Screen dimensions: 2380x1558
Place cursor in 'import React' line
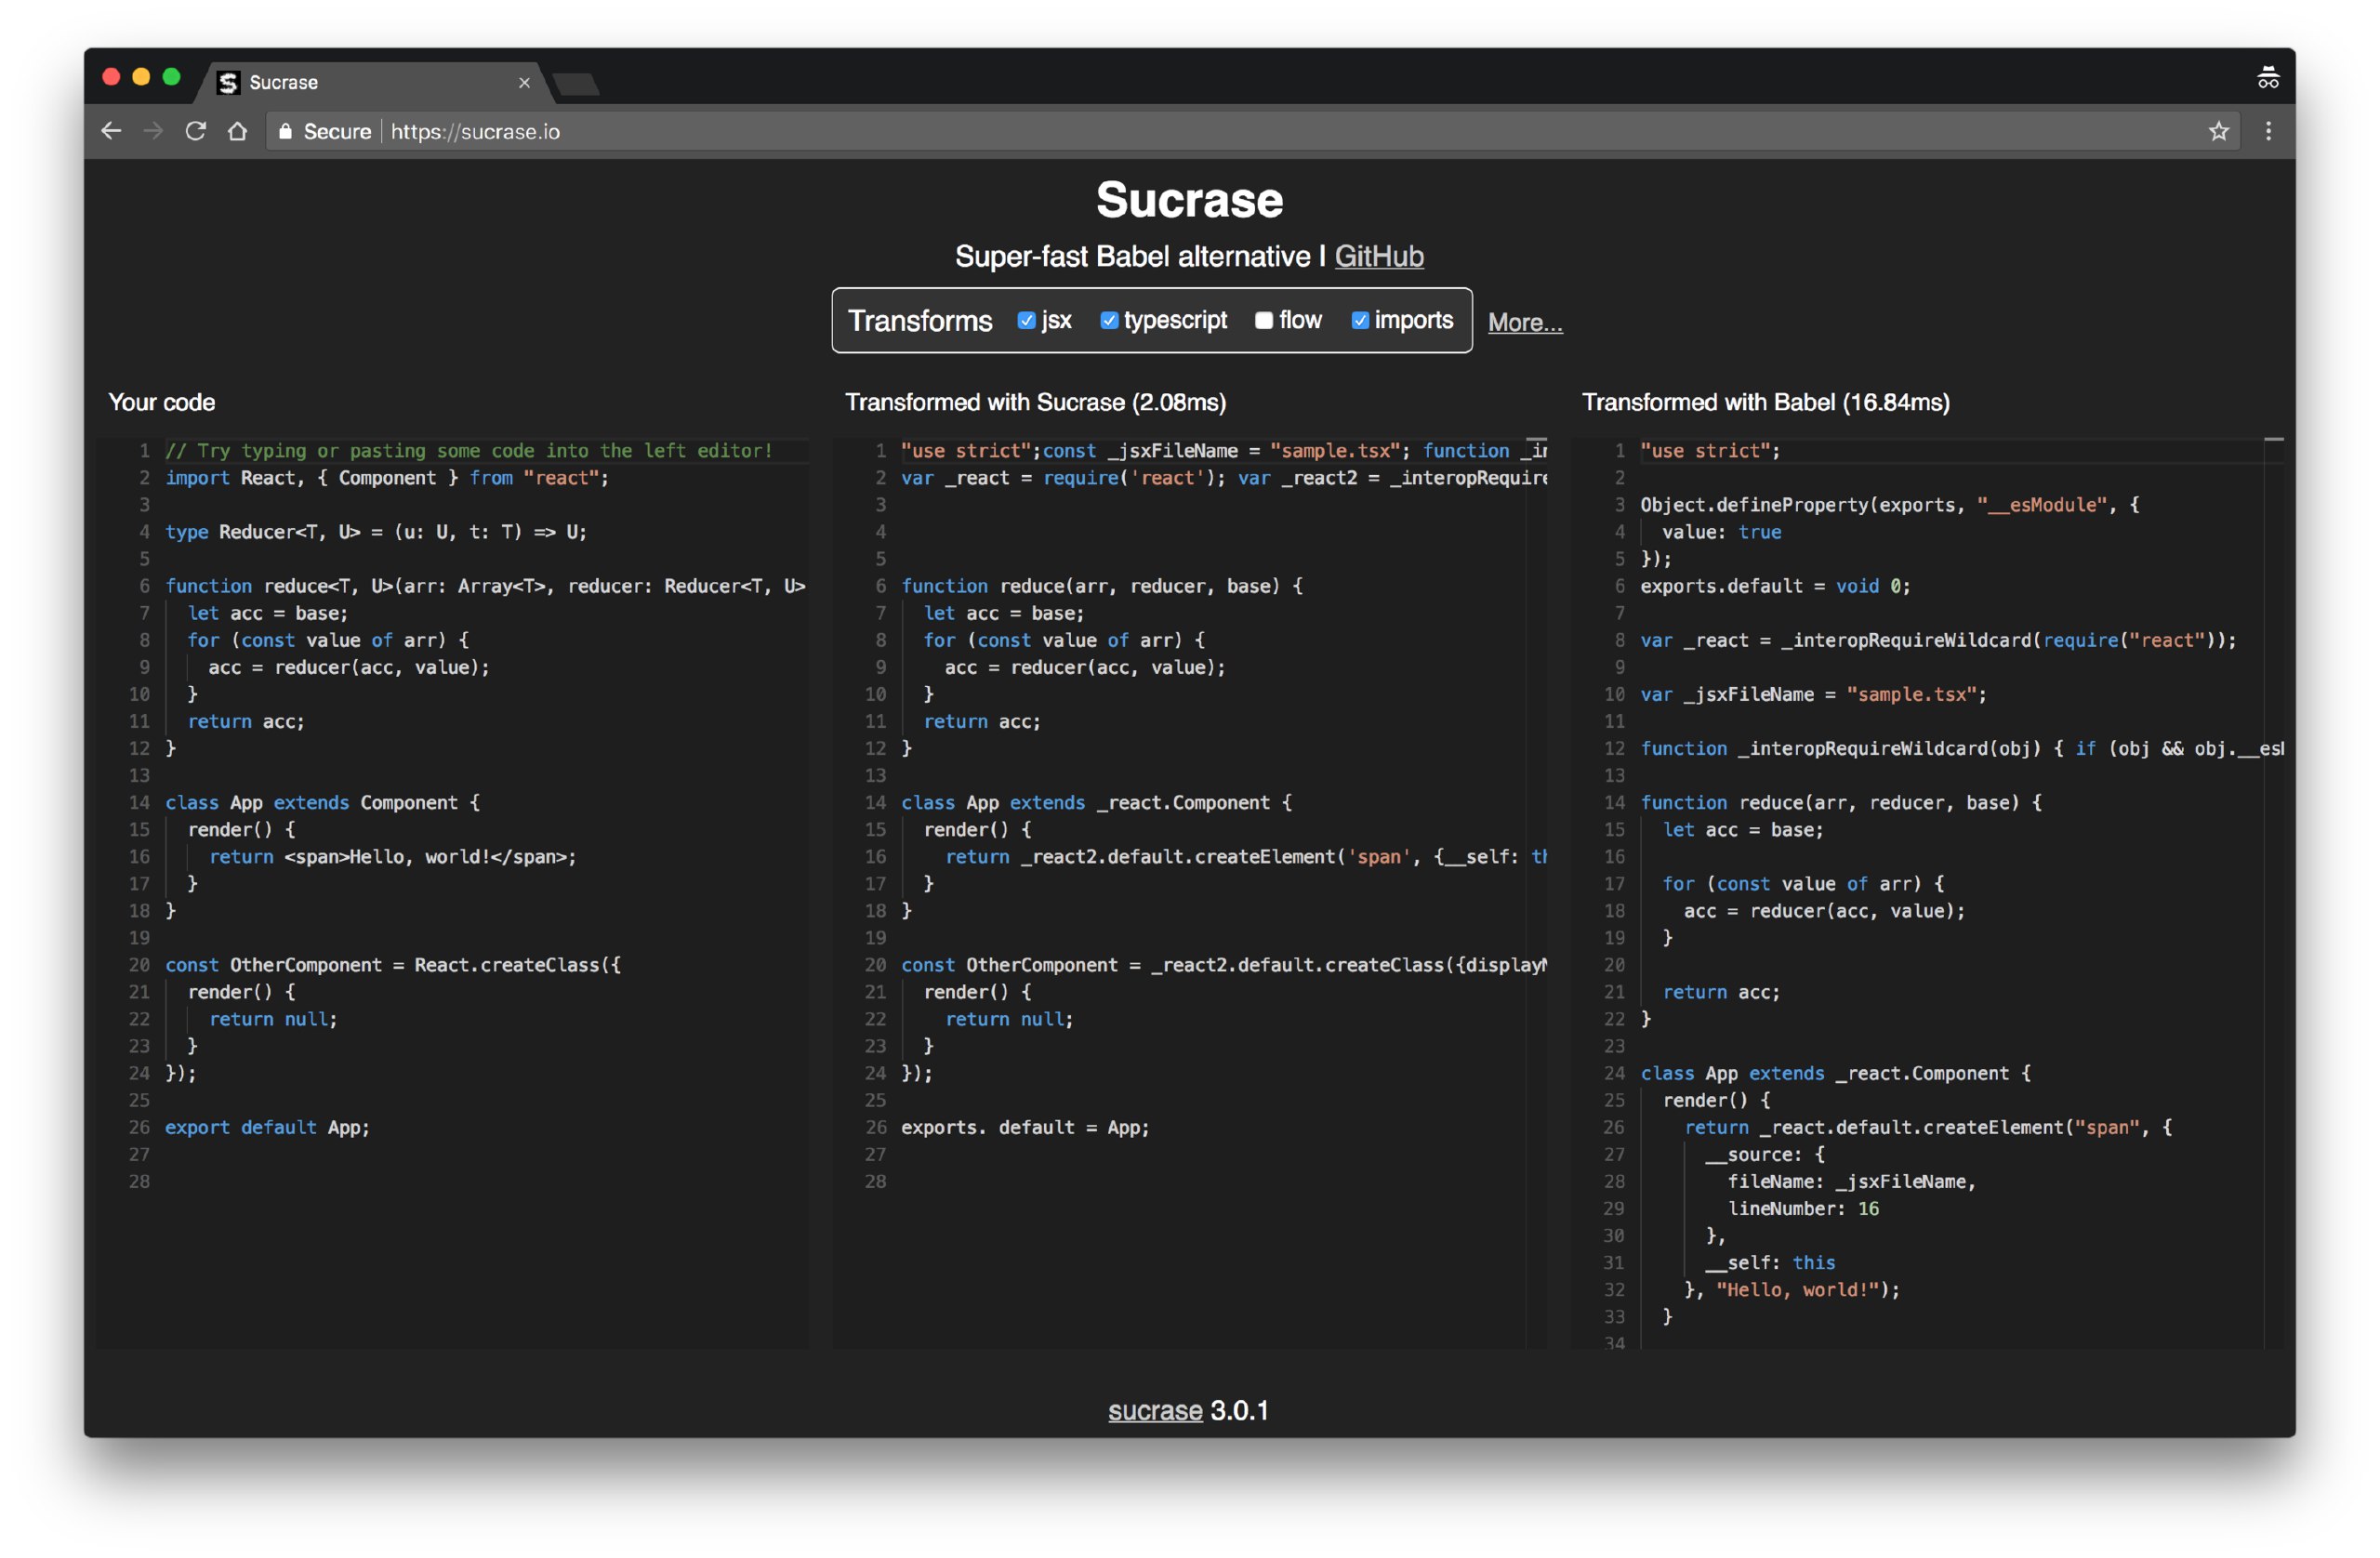click(x=387, y=478)
